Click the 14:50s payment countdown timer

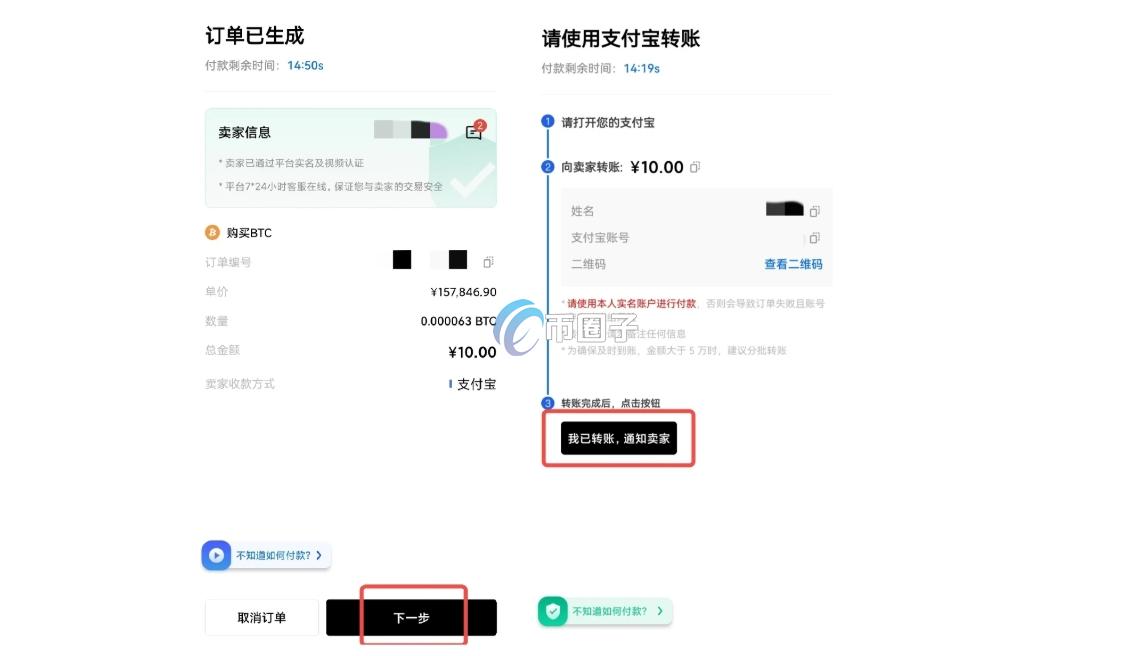click(304, 65)
